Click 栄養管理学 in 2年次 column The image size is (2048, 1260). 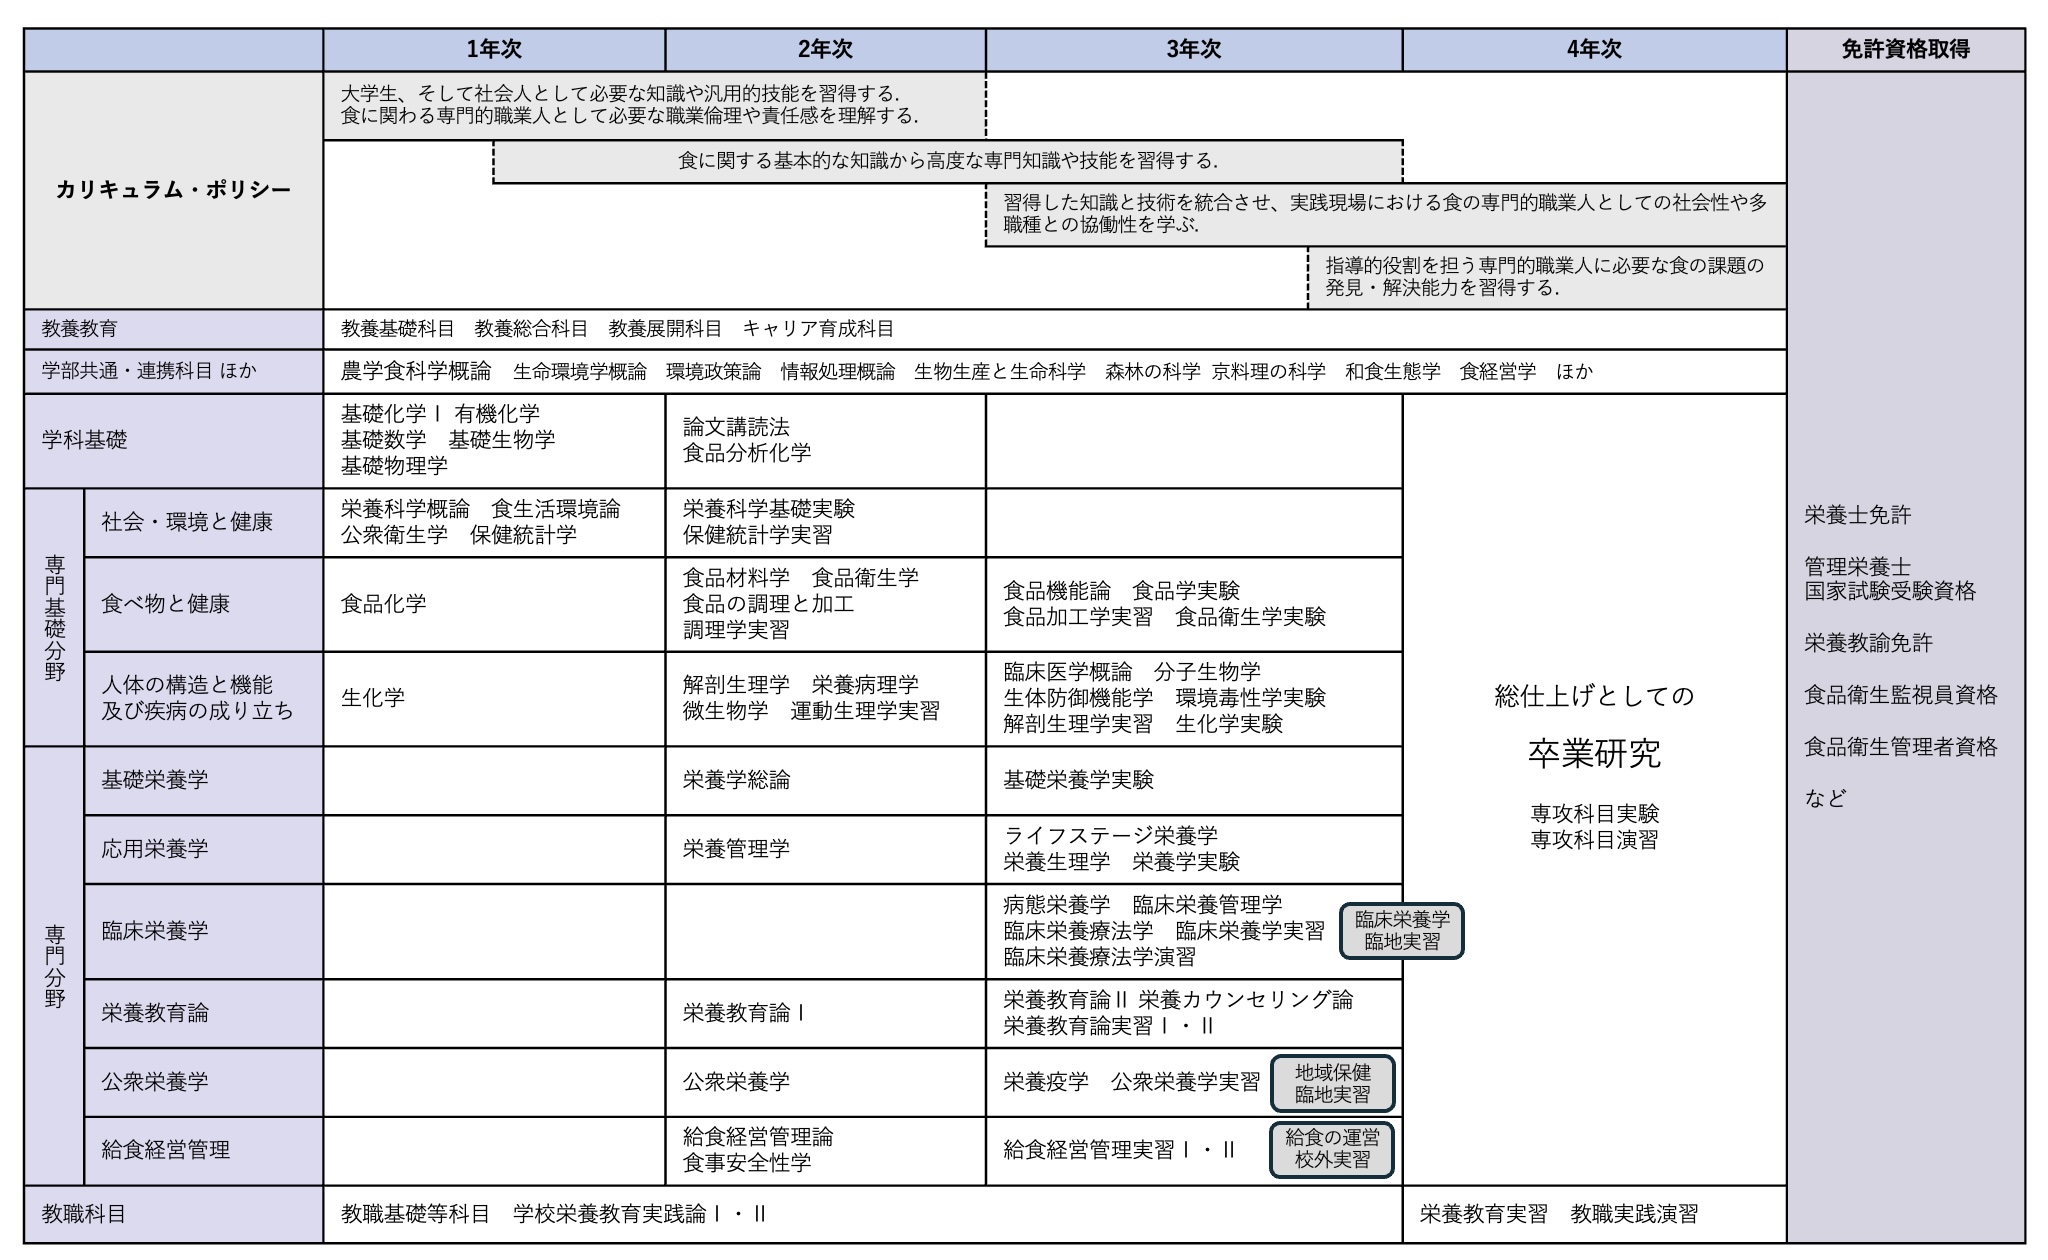[736, 849]
